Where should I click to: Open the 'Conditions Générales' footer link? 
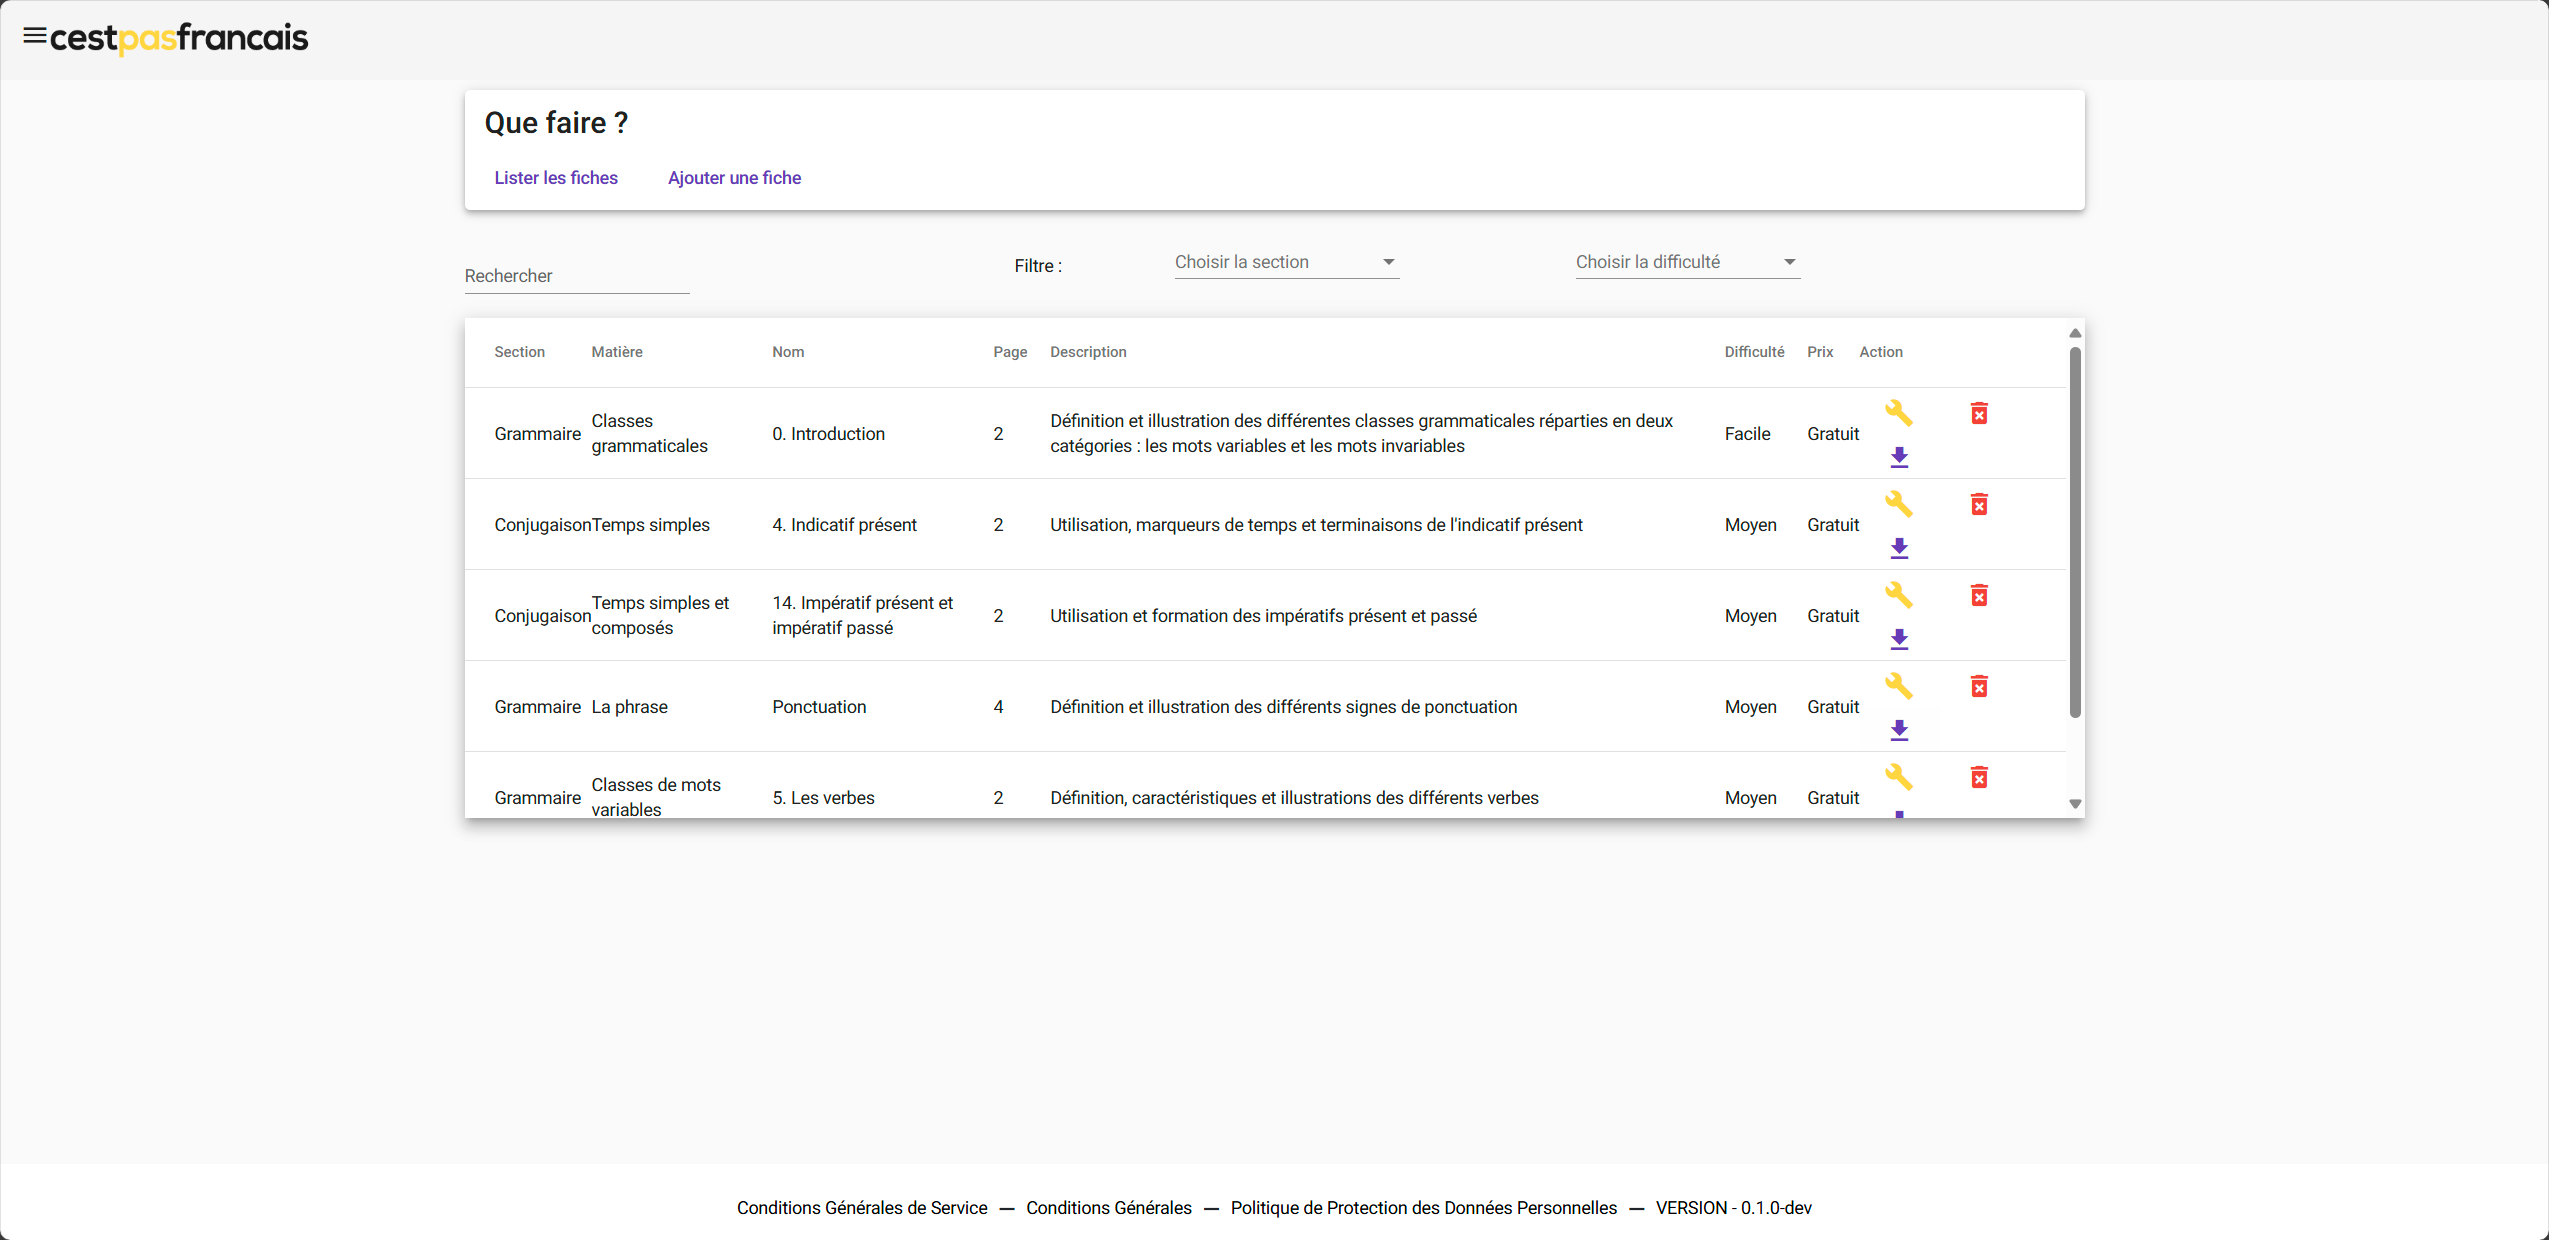1109,1208
